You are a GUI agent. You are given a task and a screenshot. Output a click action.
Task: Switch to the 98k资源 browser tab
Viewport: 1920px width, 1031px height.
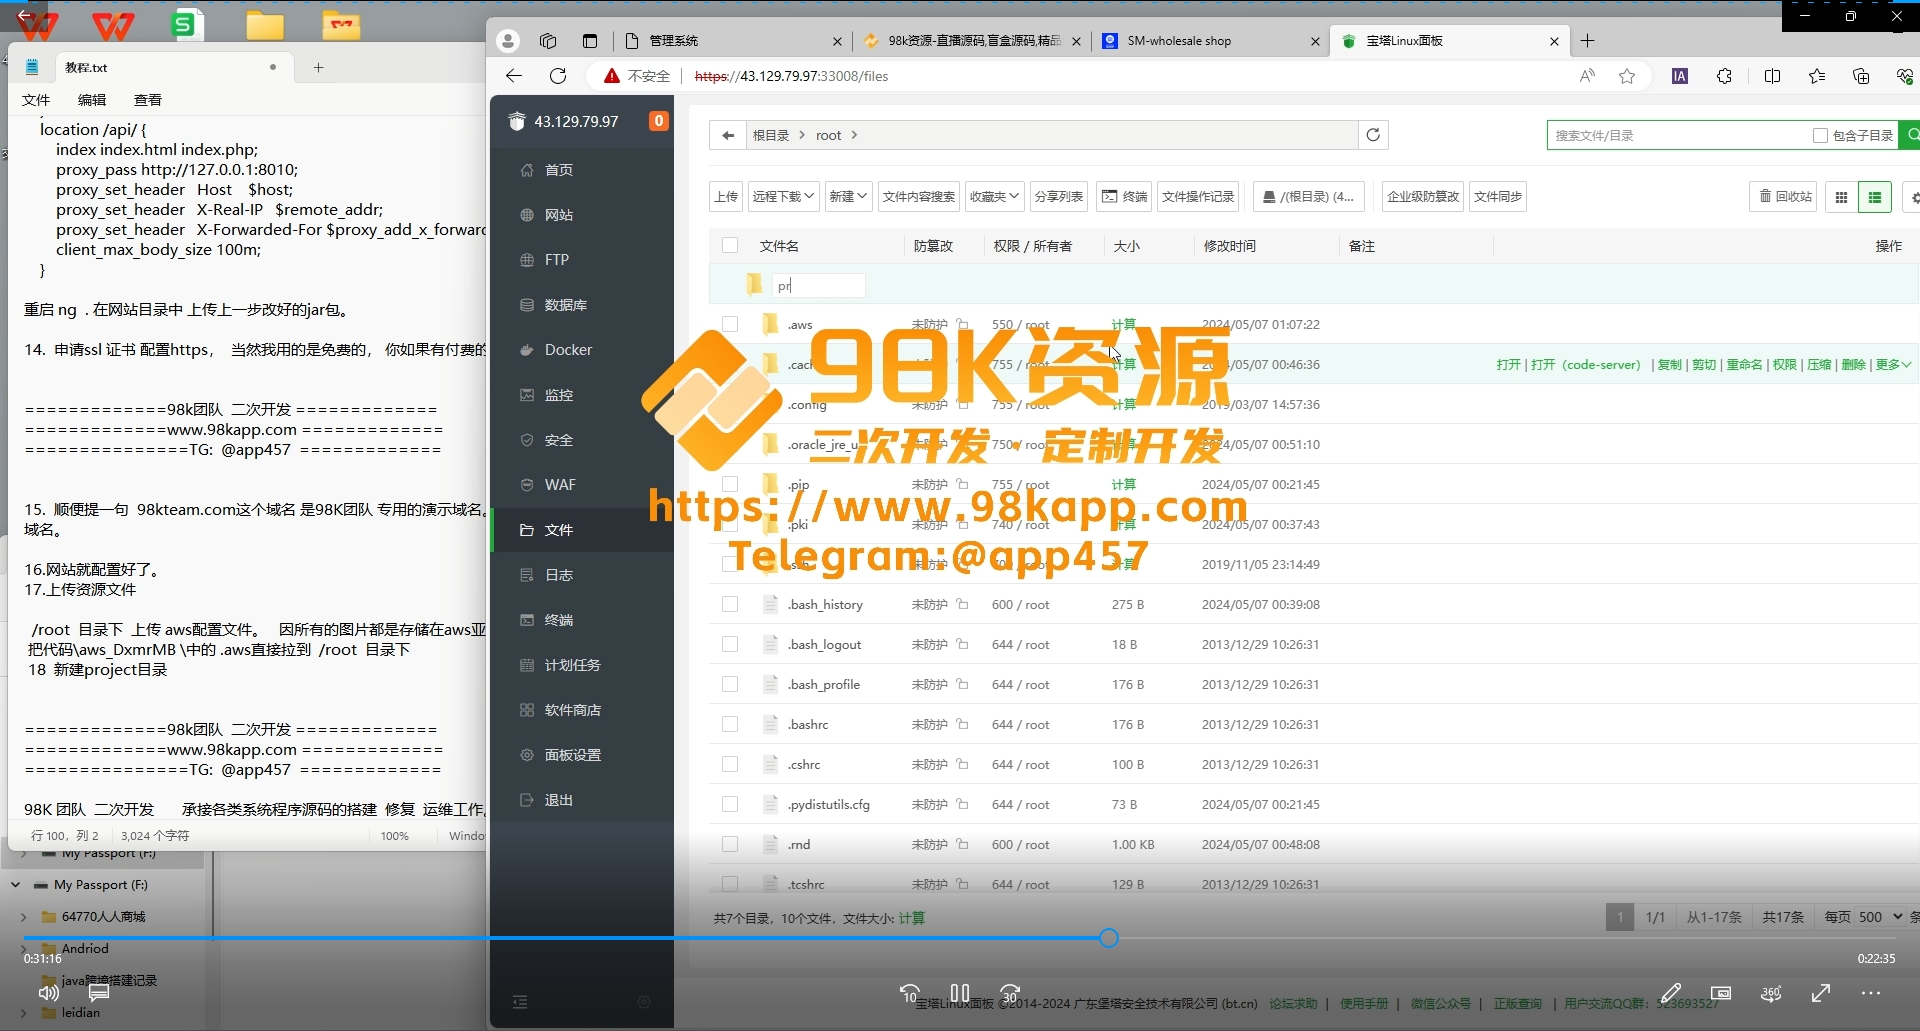[972, 41]
